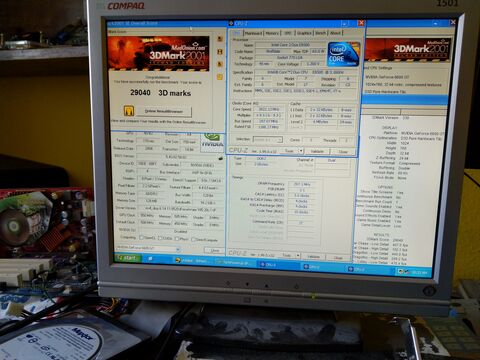Viewport: 480px width, 360px height.
Task: Click the Windows Start button
Action: (127, 258)
